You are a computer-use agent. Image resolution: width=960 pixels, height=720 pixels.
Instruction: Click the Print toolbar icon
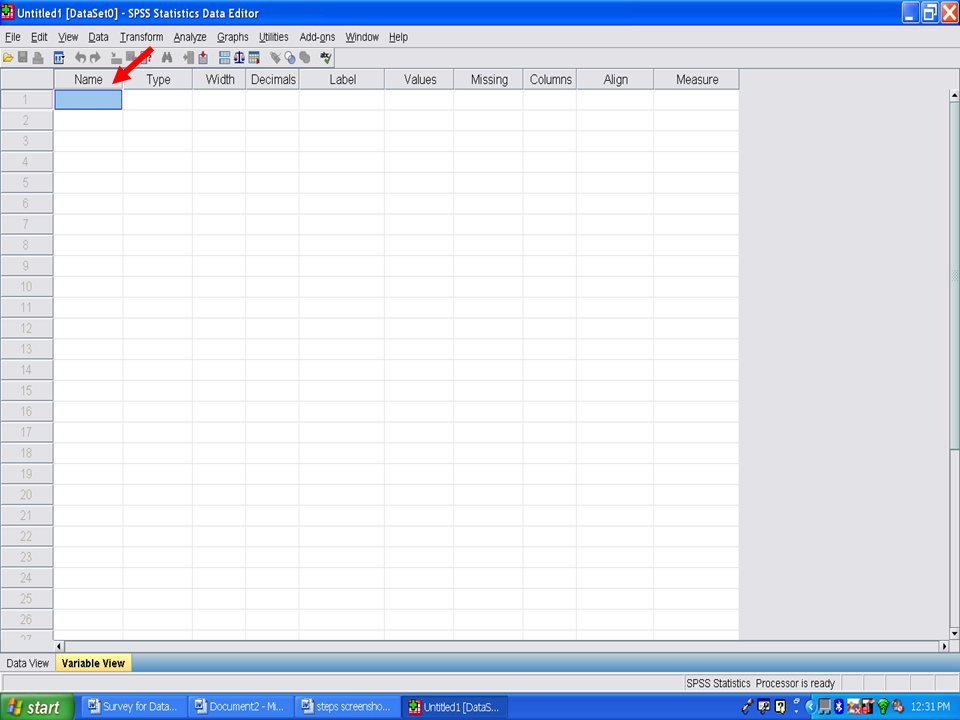pos(38,58)
